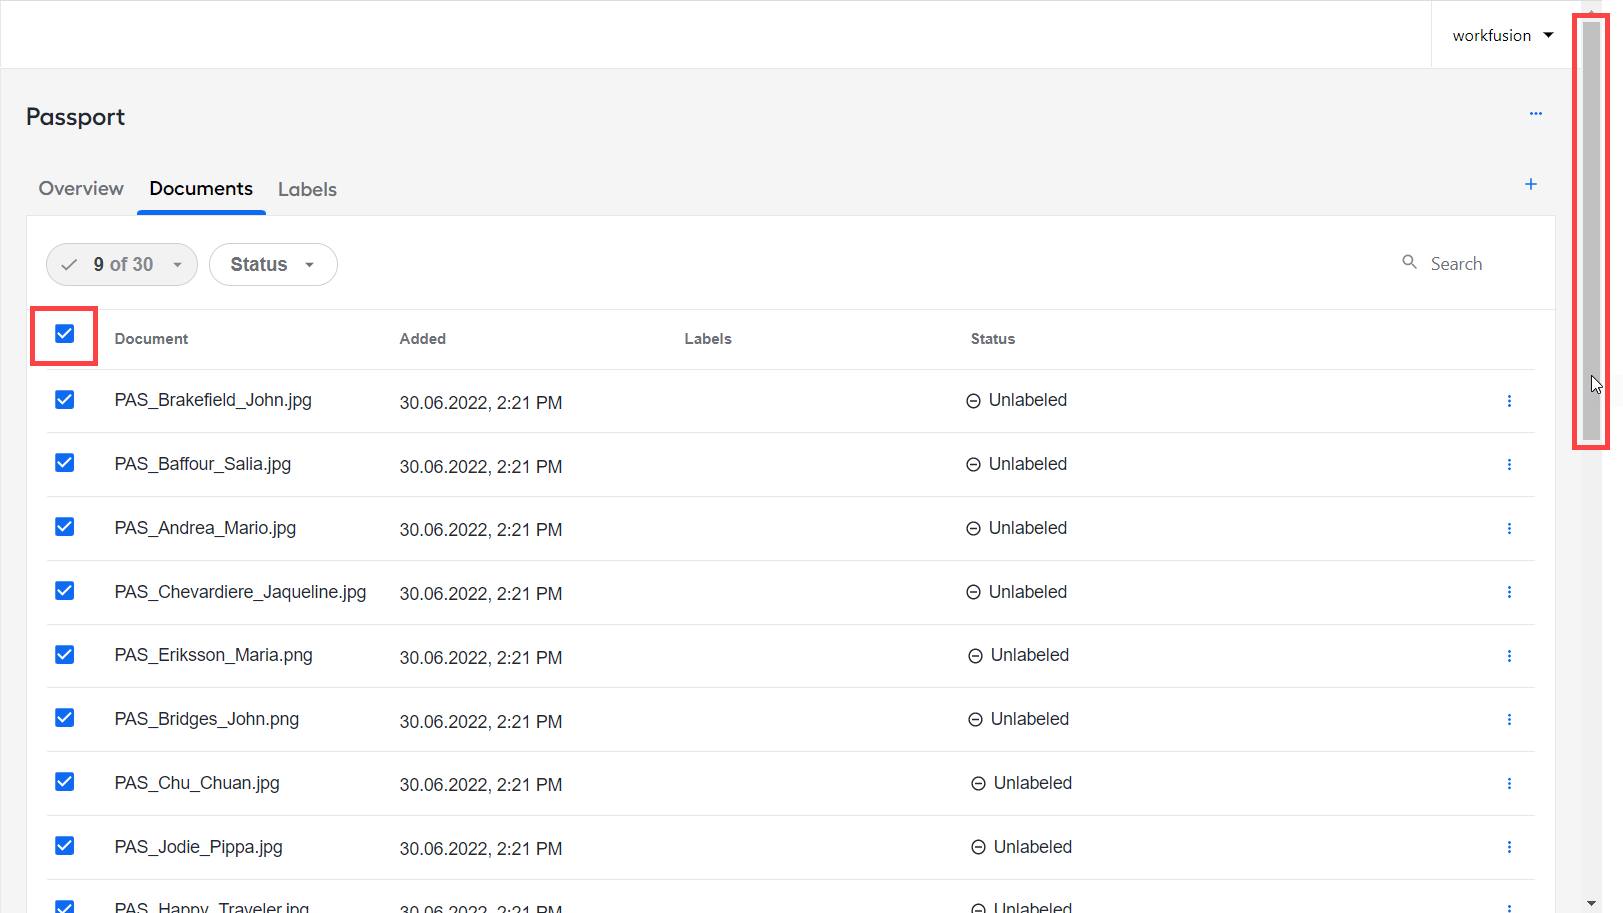Image resolution: width=1623 pixels, height=913 pixels.
Task: Click Unlabeled status icon for PAS_Bridges_John.png
Action: pyautogui.click(x=975, y=720)
